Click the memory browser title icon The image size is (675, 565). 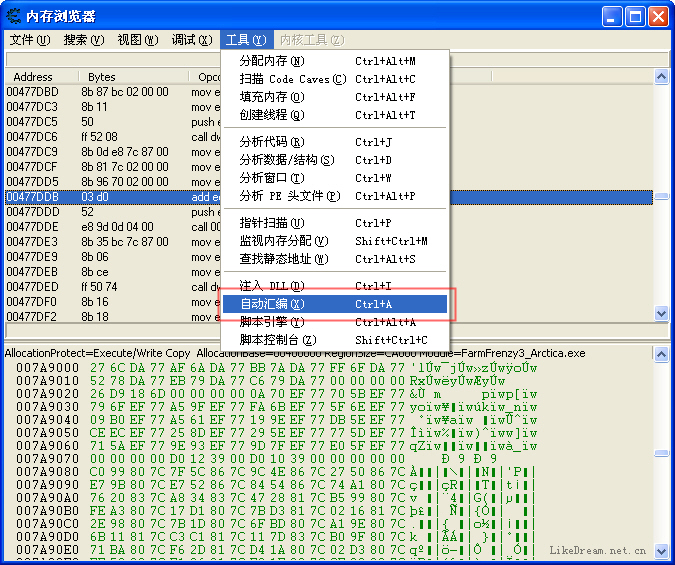tap(14, 16)
